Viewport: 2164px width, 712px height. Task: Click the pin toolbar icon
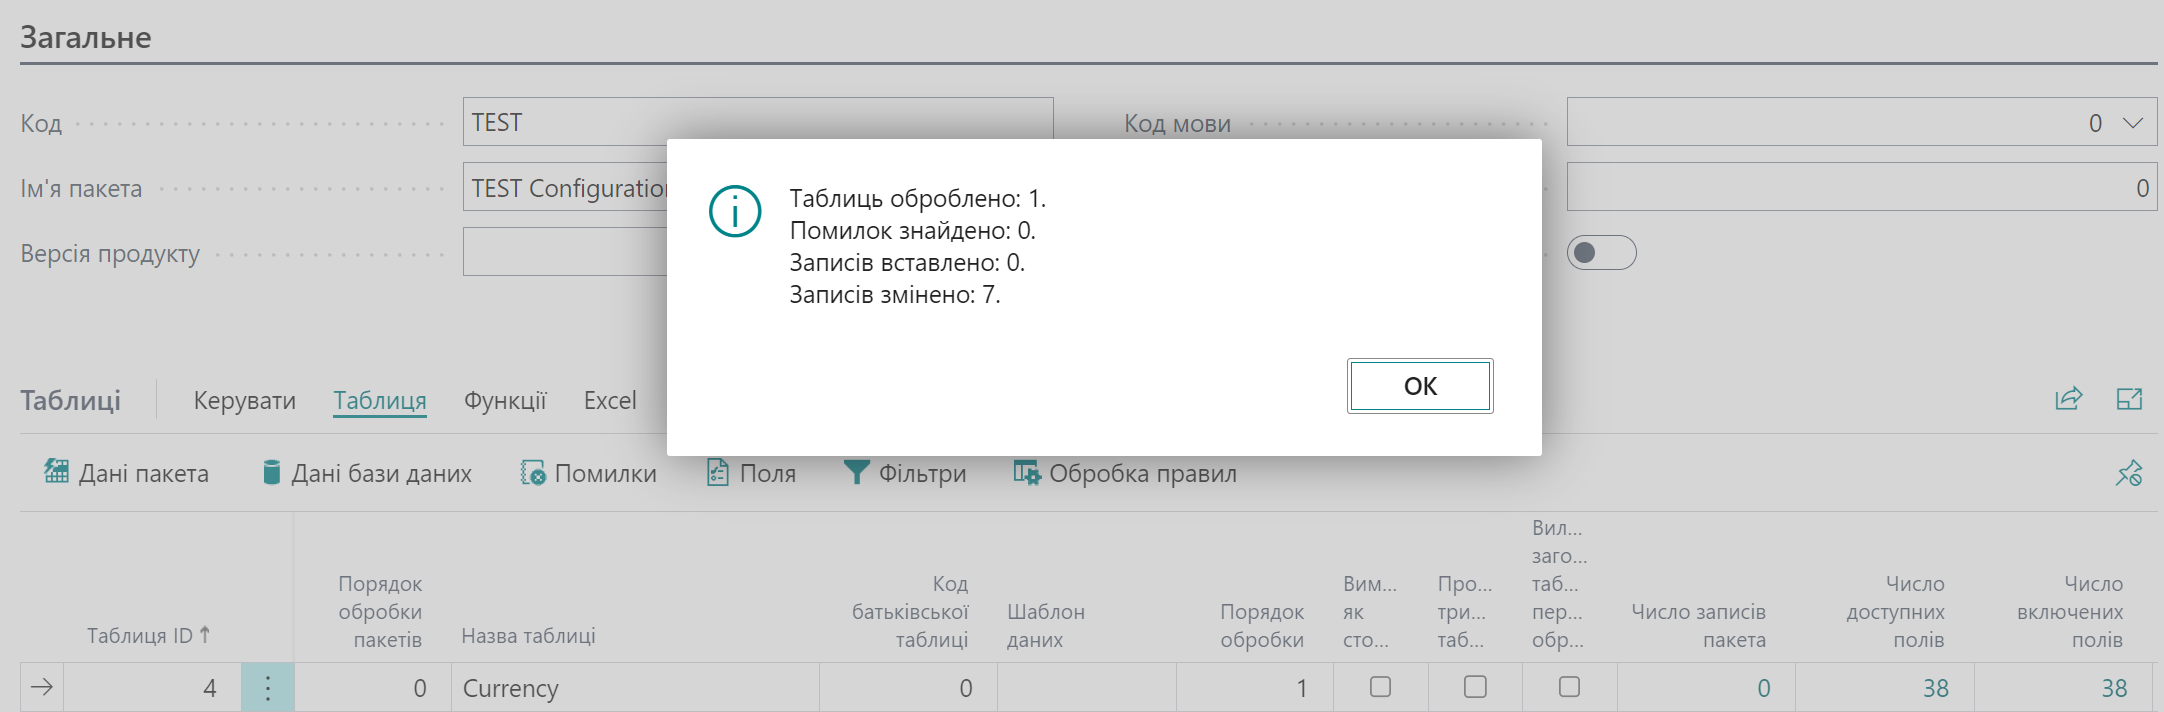coord(2129,473)
